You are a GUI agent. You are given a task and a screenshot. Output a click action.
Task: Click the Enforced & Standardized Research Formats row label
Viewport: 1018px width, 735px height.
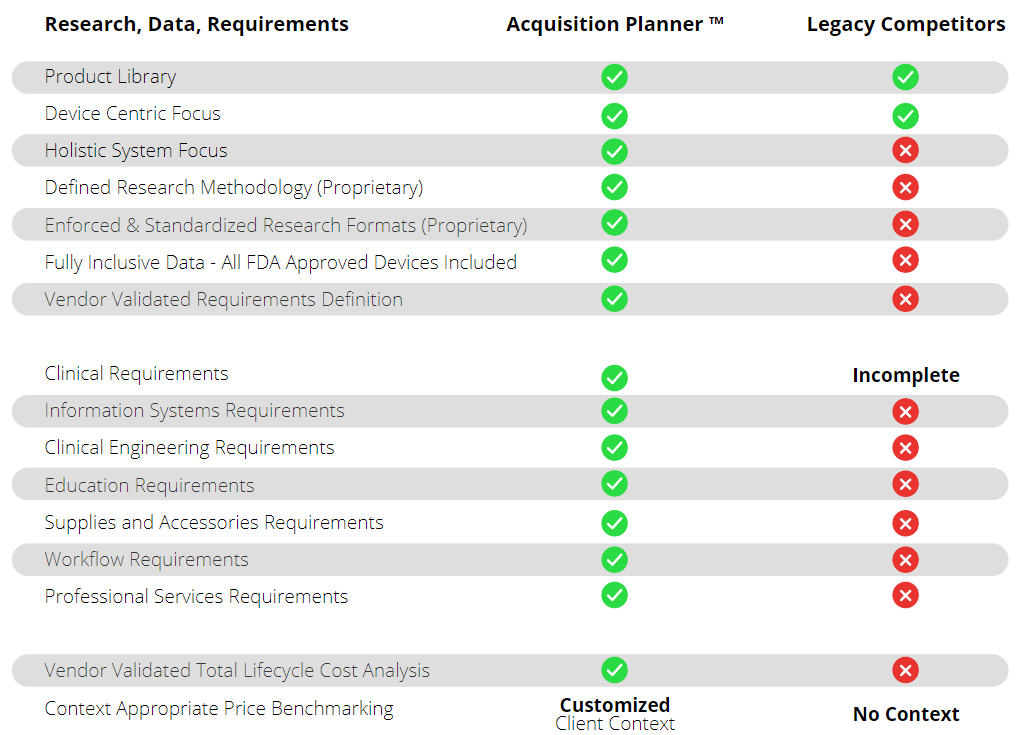(x=286, y=225)
